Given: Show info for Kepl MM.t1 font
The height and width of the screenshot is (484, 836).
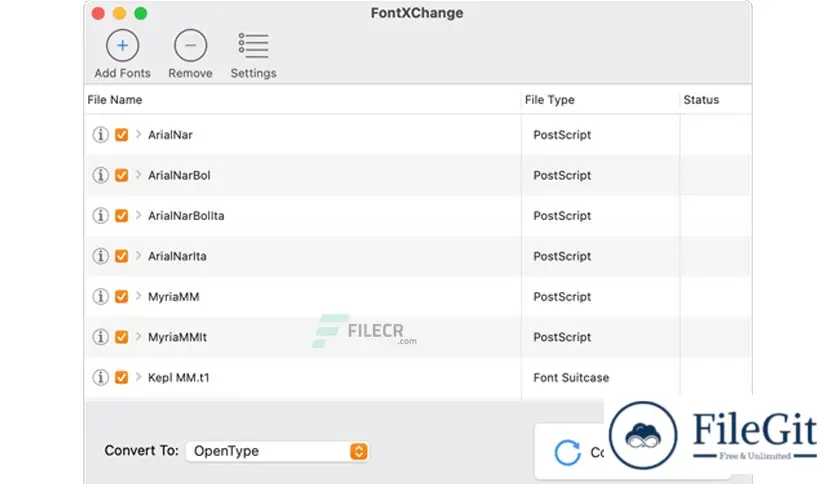Looking at the screenshot, I should [100, 377].
